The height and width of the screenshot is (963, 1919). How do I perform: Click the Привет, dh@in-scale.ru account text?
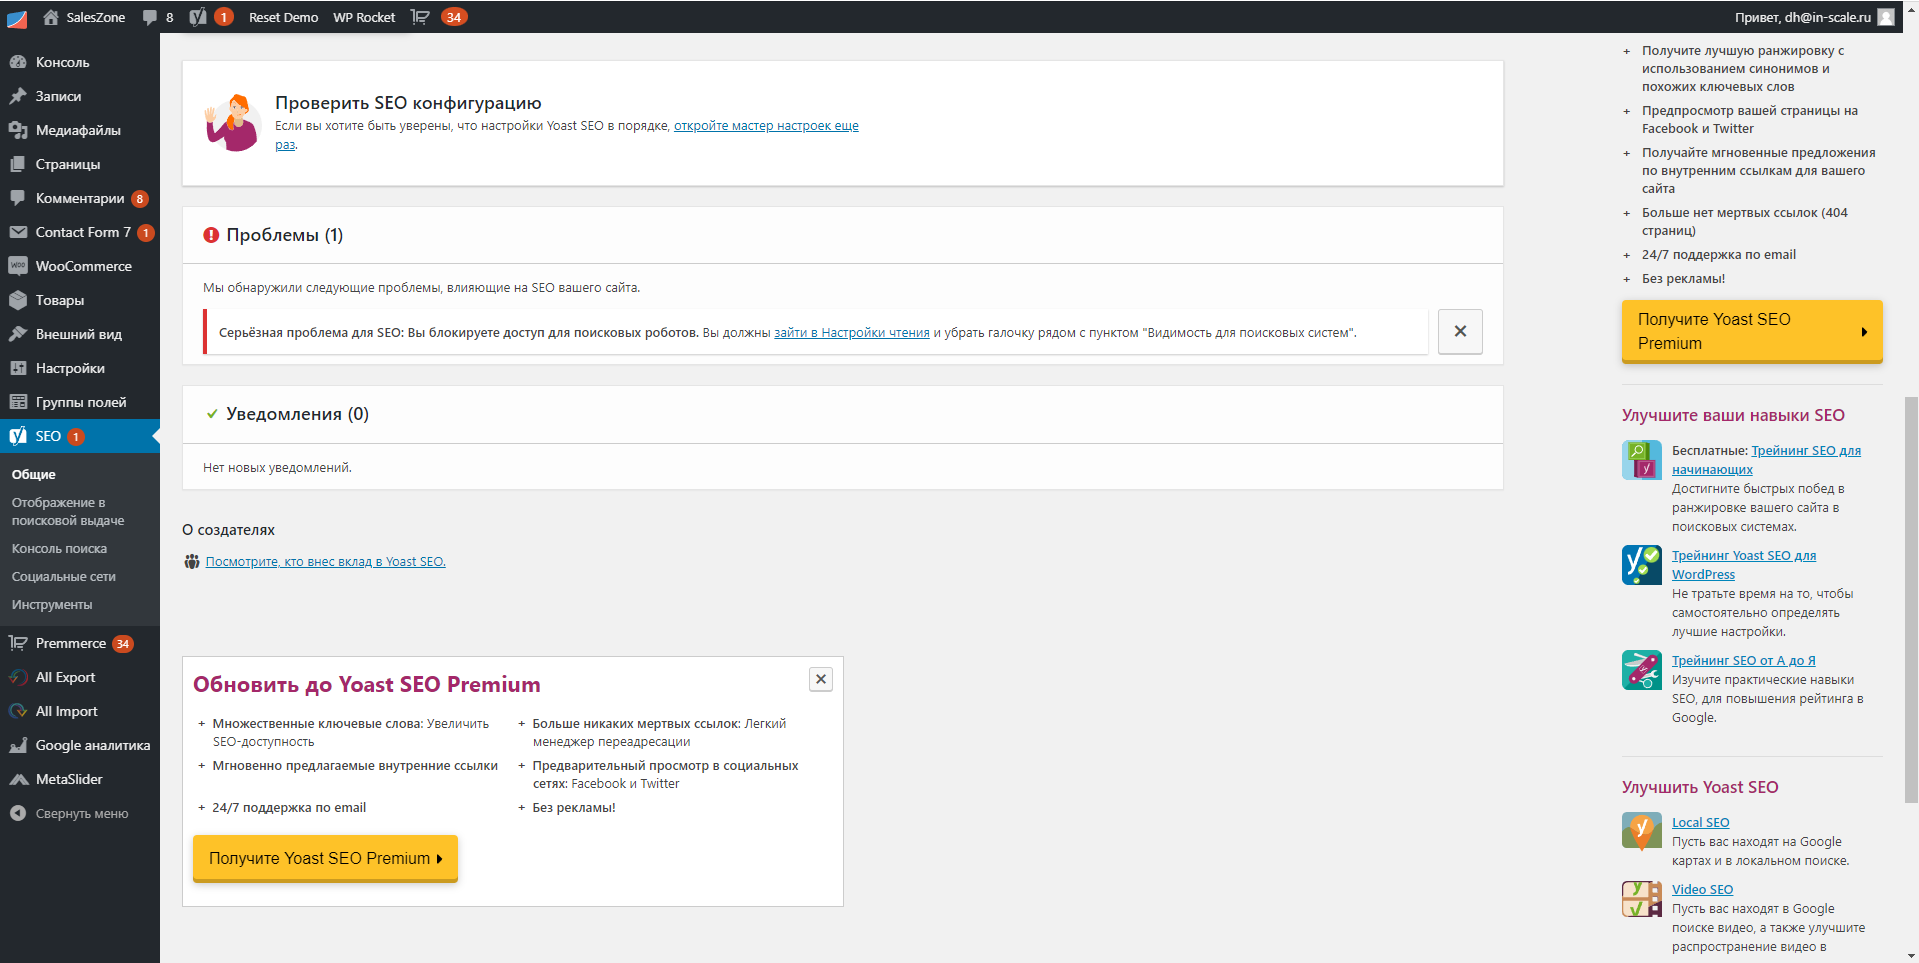(1803, 17)
